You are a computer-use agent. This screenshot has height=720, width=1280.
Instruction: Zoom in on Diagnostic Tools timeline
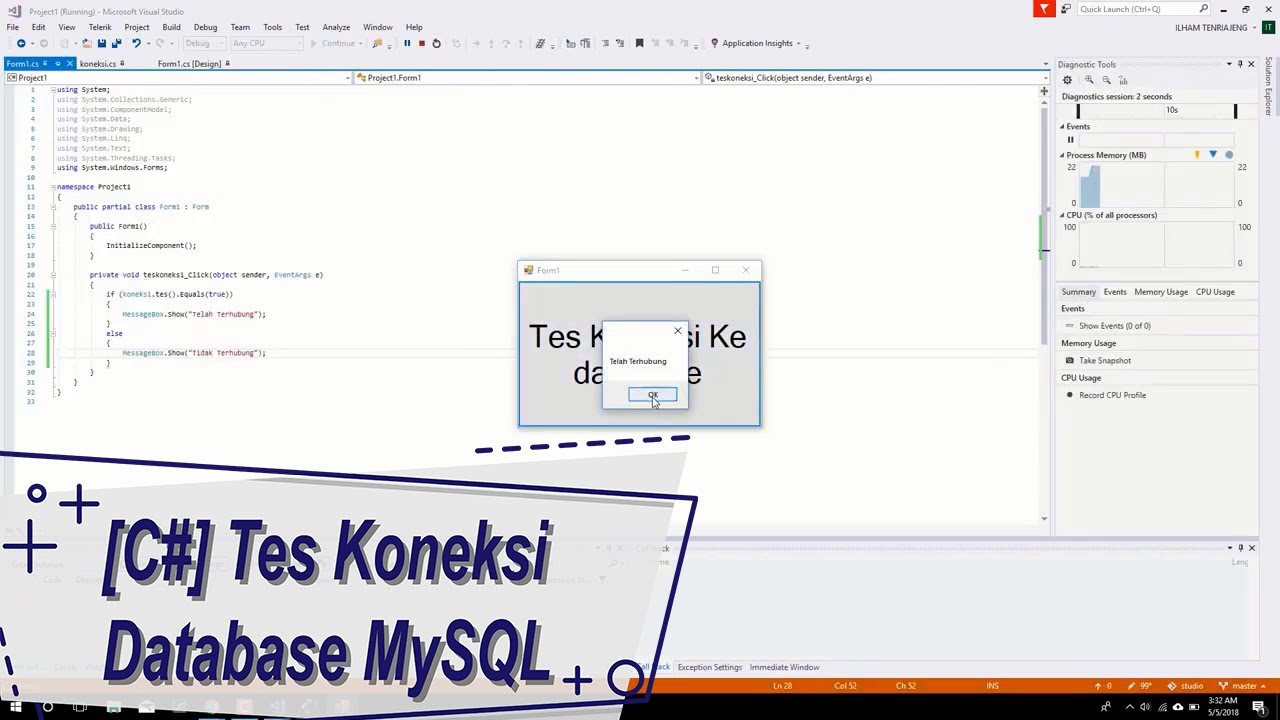point(1089,80)
